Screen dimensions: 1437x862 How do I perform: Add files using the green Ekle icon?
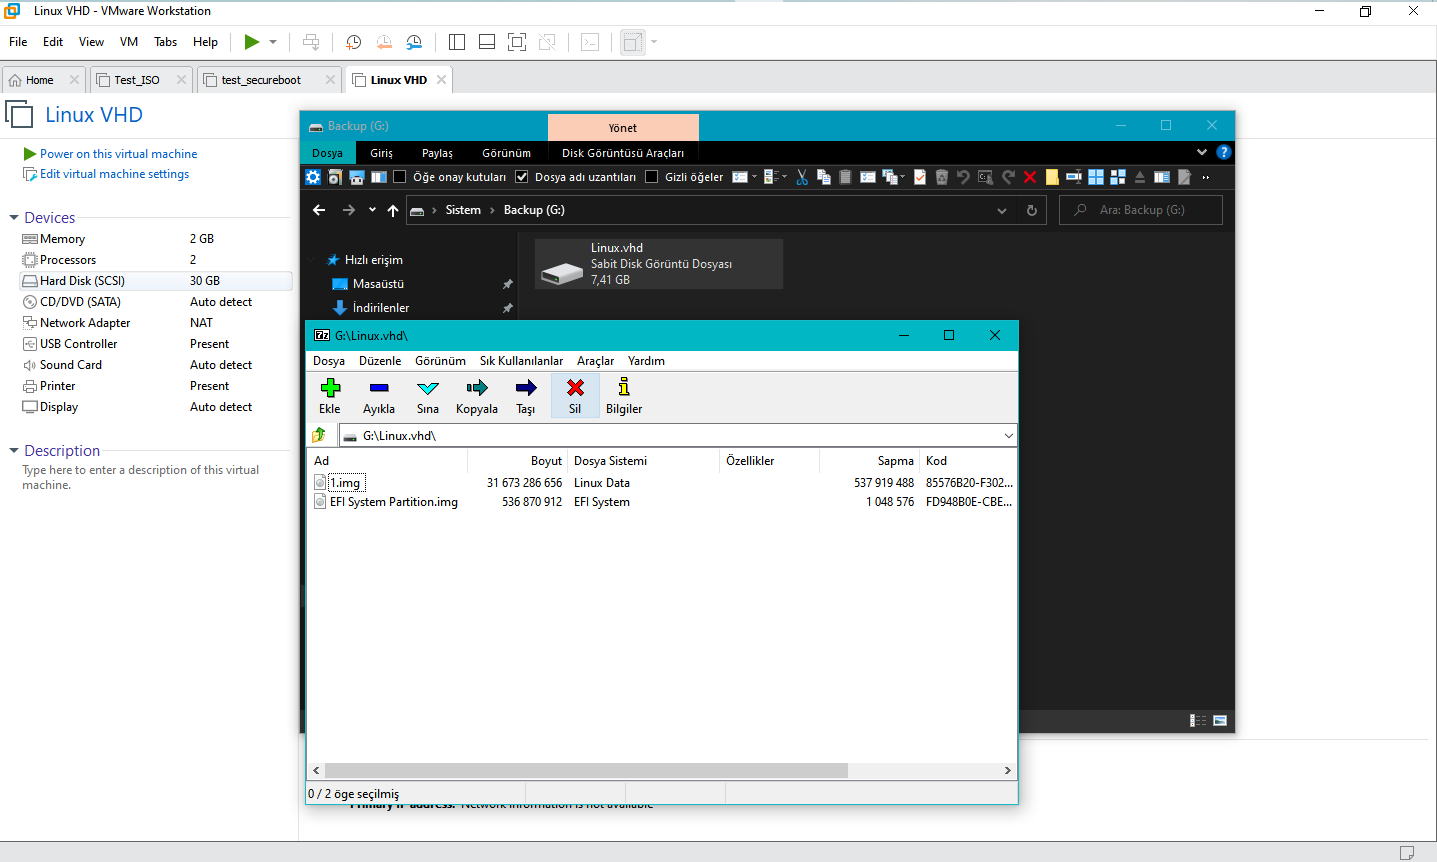(x=329, y=395)
